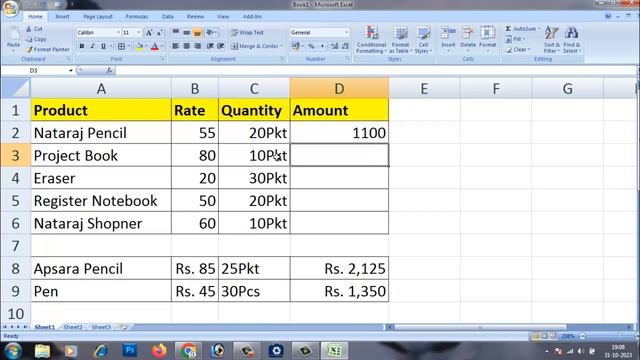640x360 pixels.
Task: Open Firefox from the taskbar
Action: click(159, 351)
